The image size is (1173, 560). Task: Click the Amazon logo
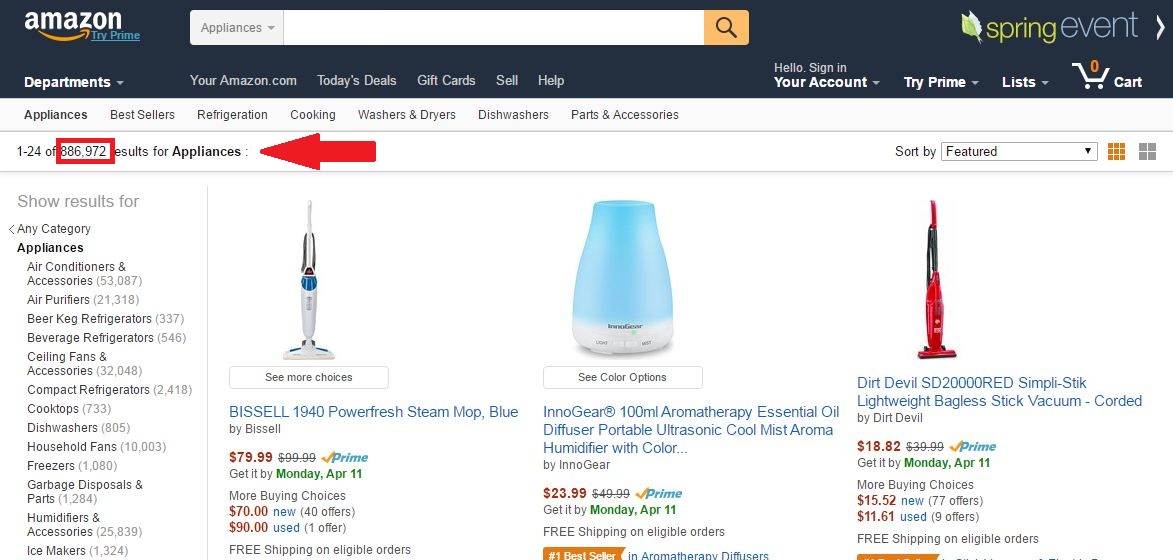73,24
